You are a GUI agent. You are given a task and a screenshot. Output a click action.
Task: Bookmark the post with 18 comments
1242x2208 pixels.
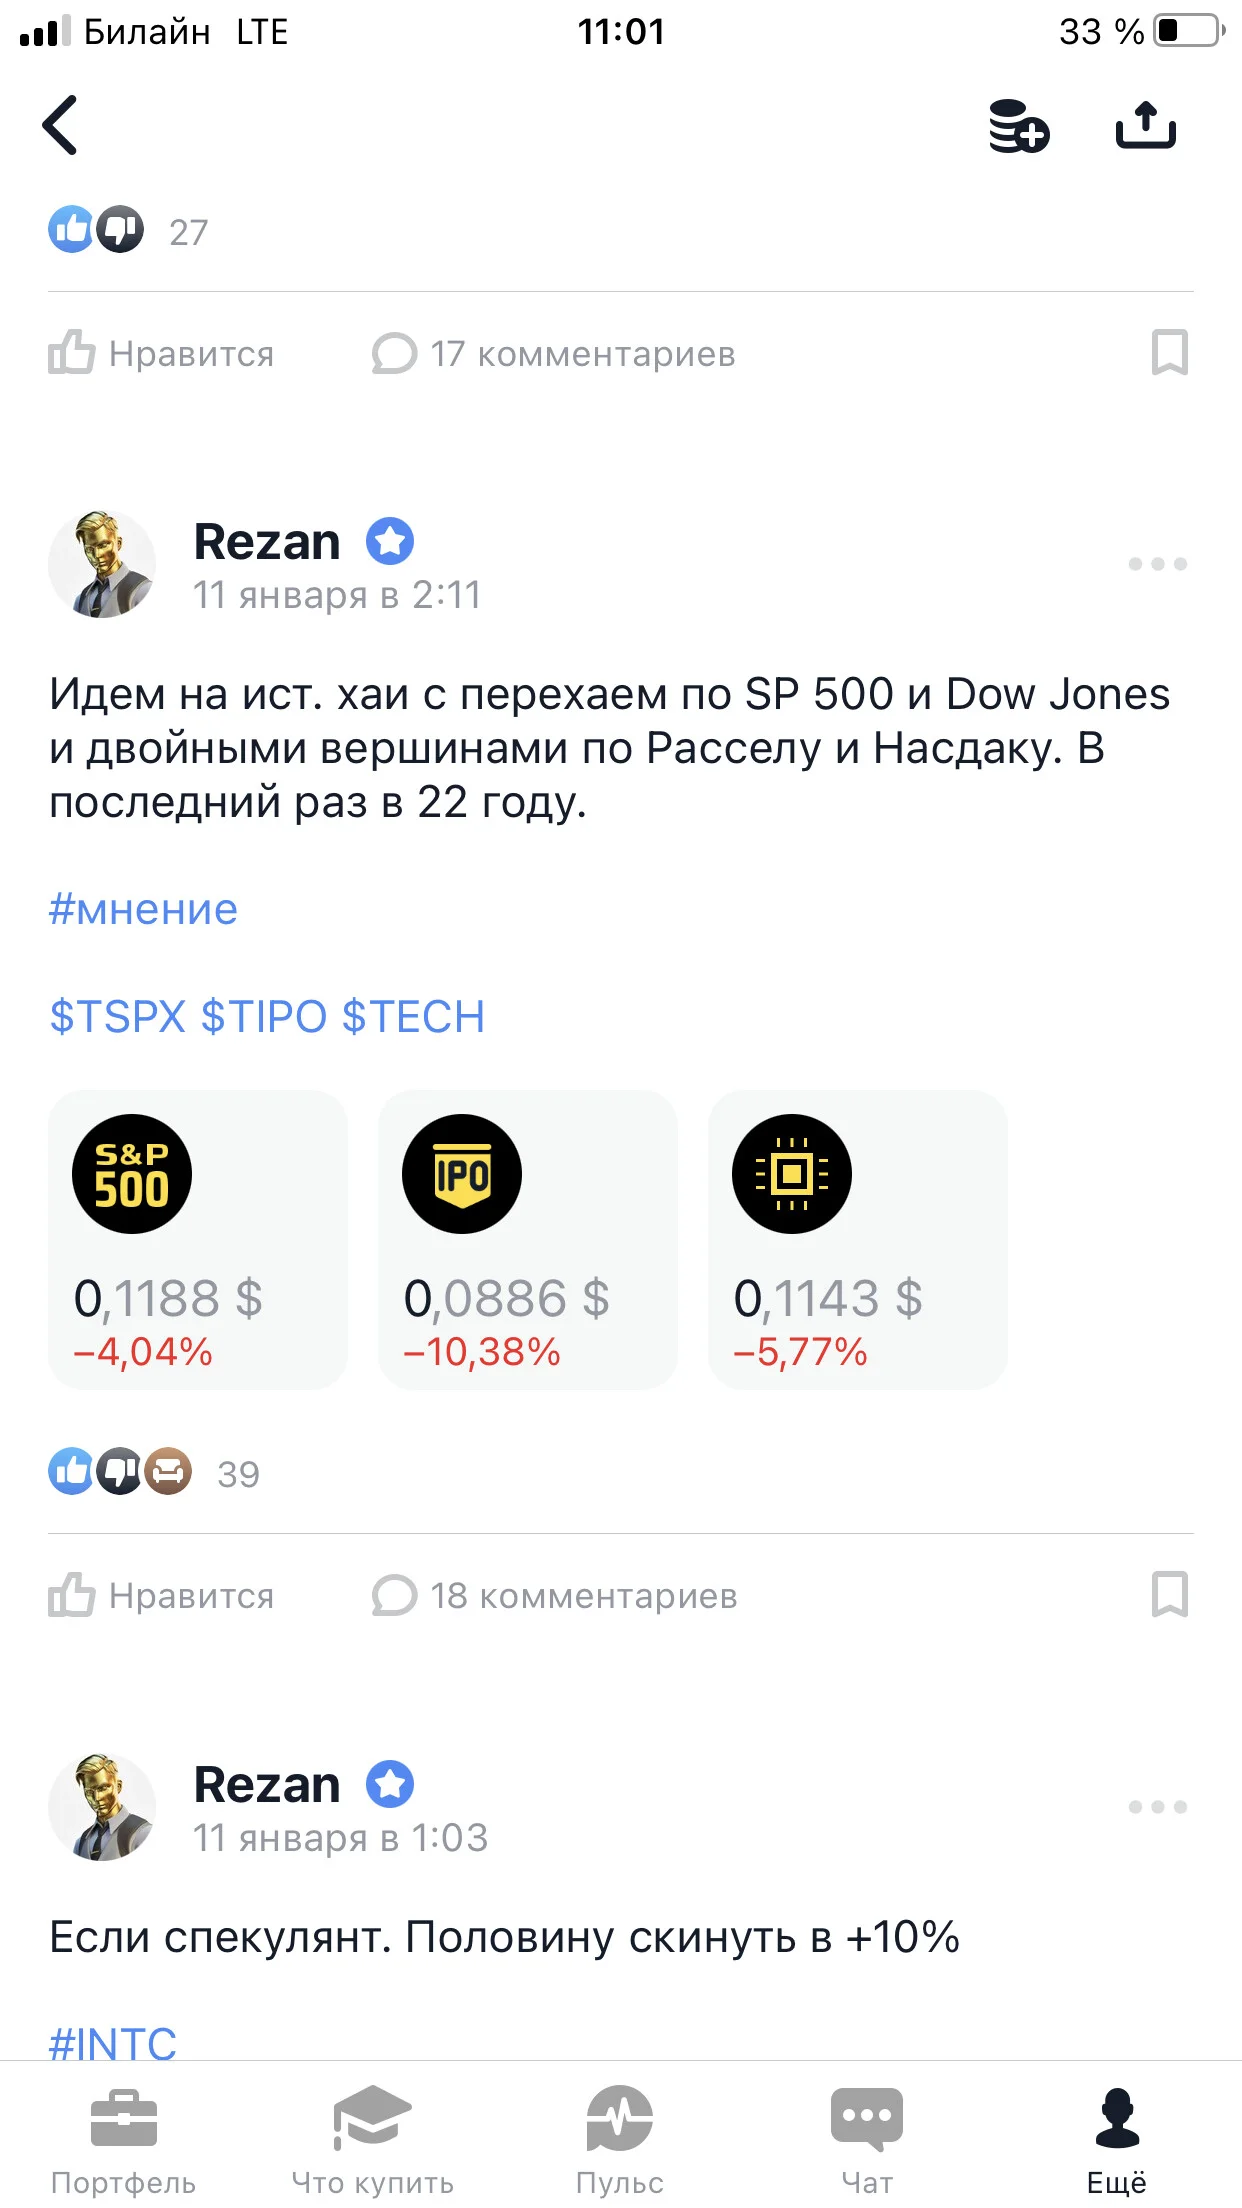1170,1594
